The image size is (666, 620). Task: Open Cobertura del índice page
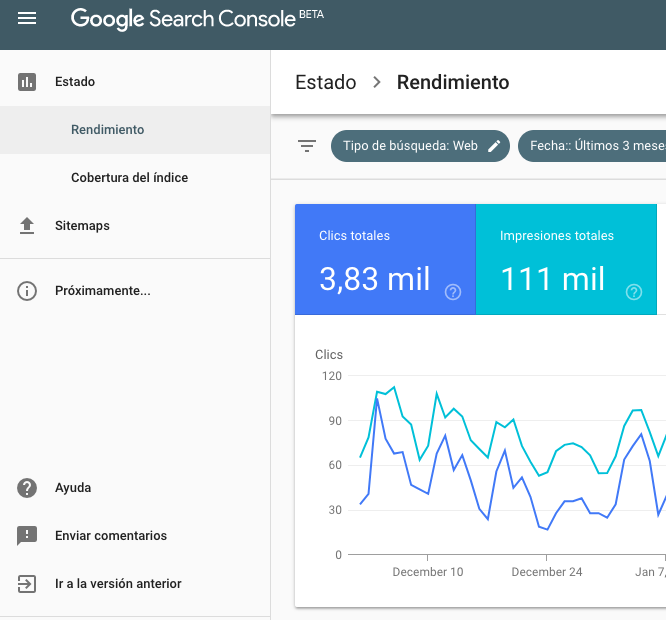pyautogui.click(x=129, y=178)
